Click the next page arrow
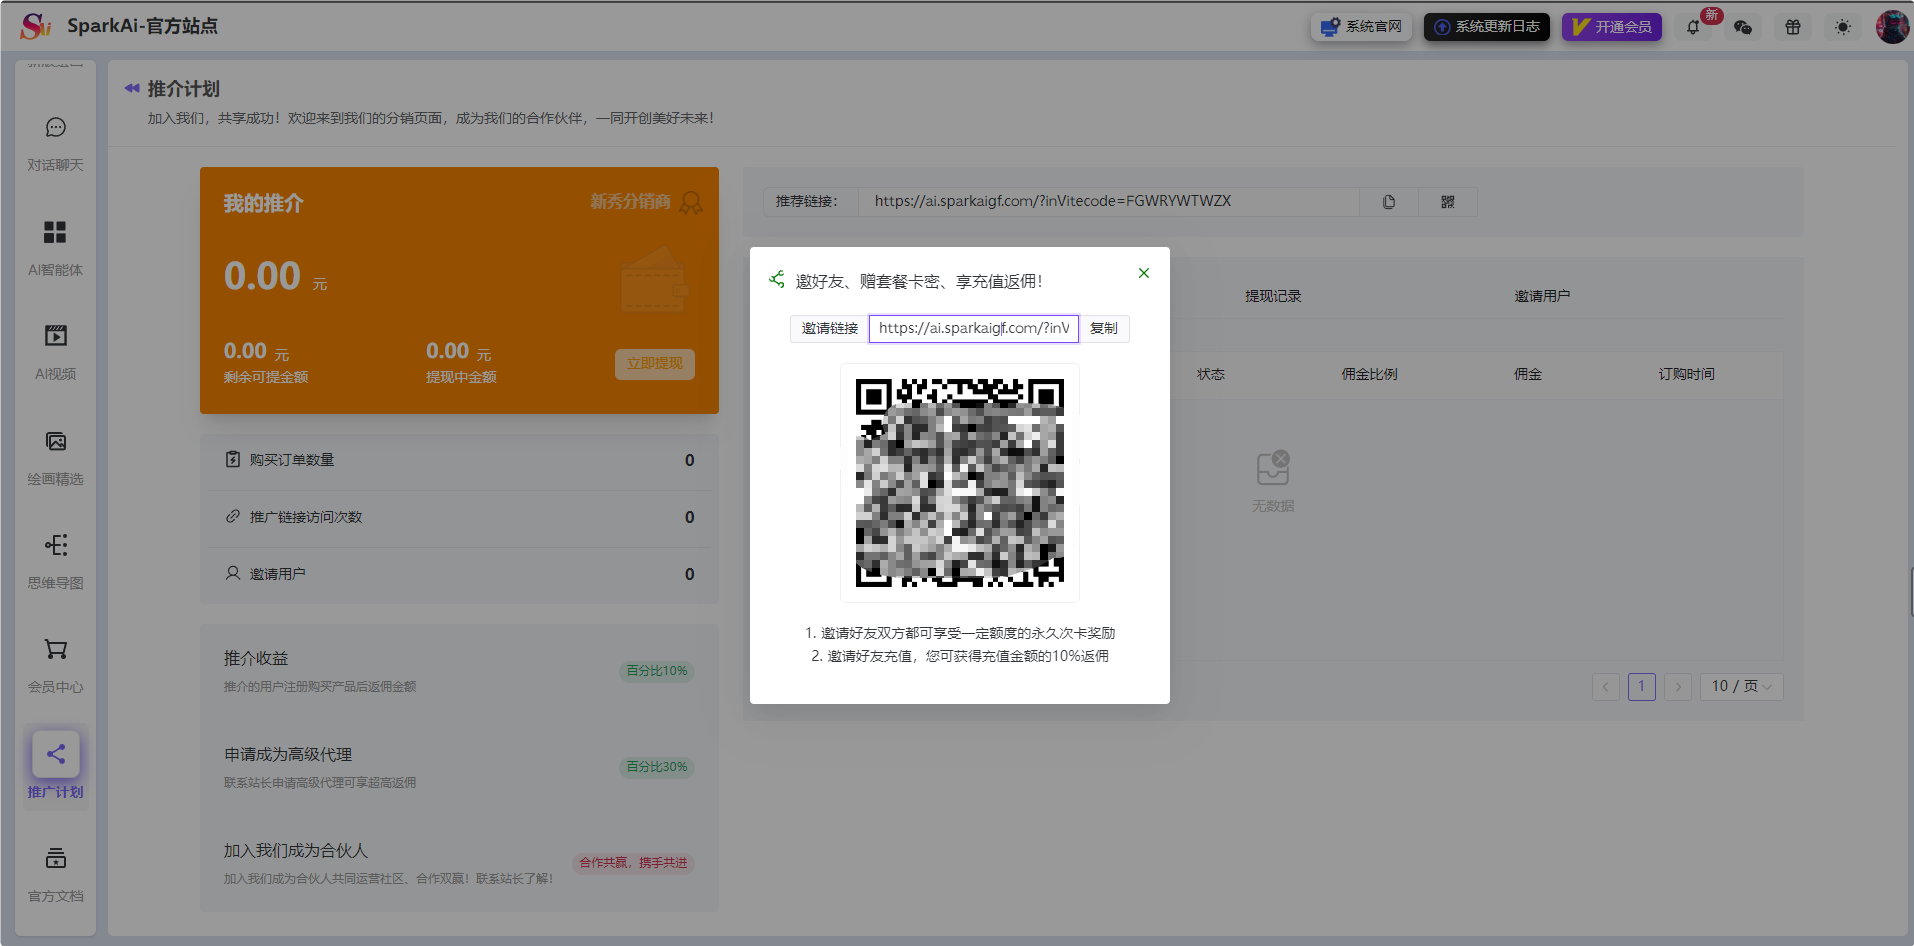This screenshot has height=946, width=1914. pos(1678,686)
